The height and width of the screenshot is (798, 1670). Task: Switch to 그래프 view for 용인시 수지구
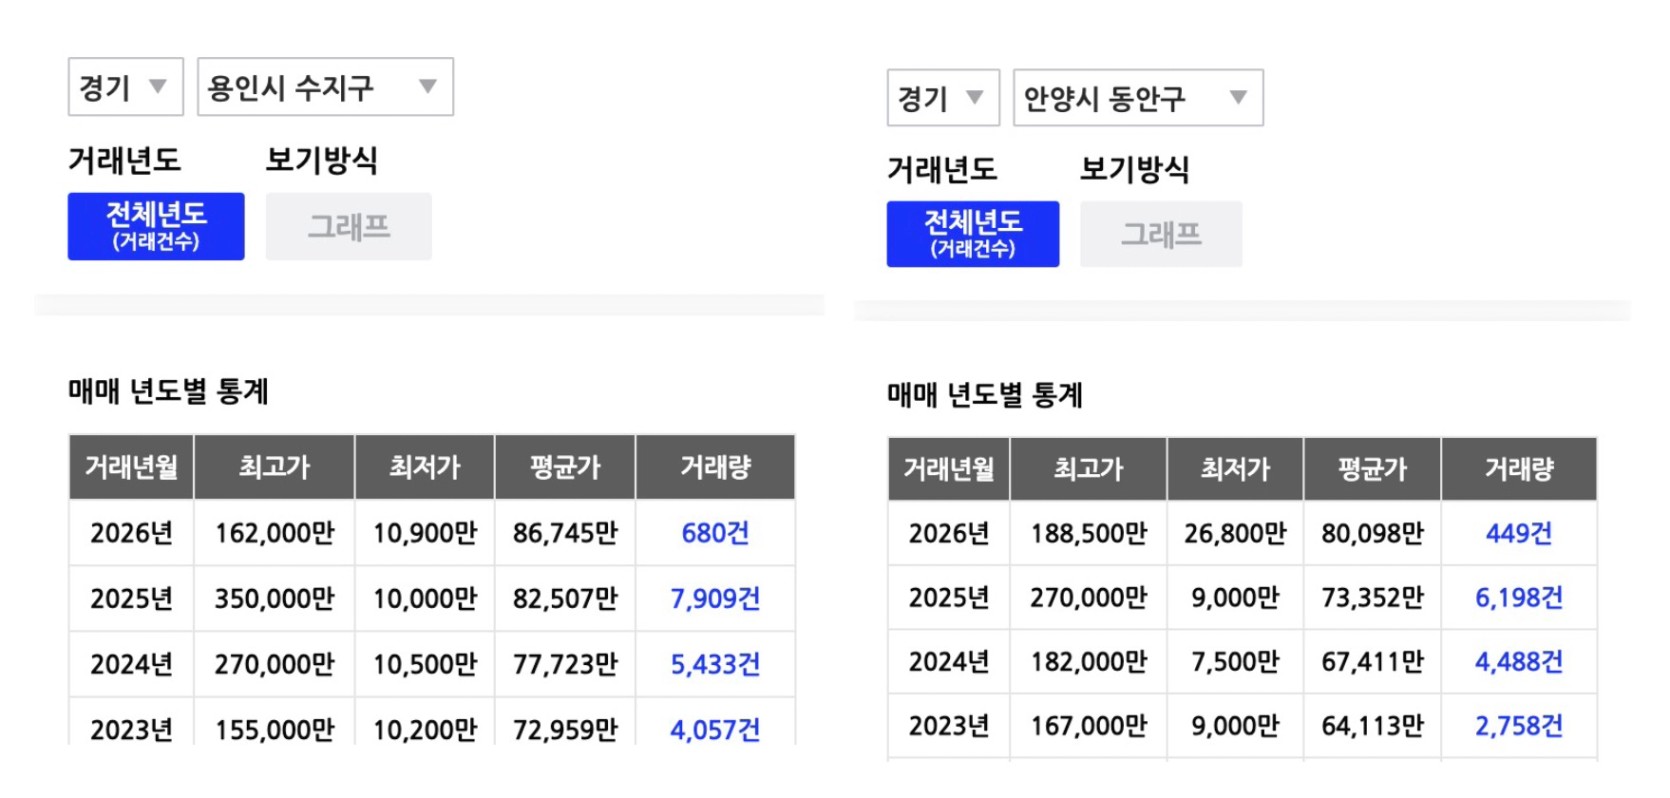tap(348, 226)
